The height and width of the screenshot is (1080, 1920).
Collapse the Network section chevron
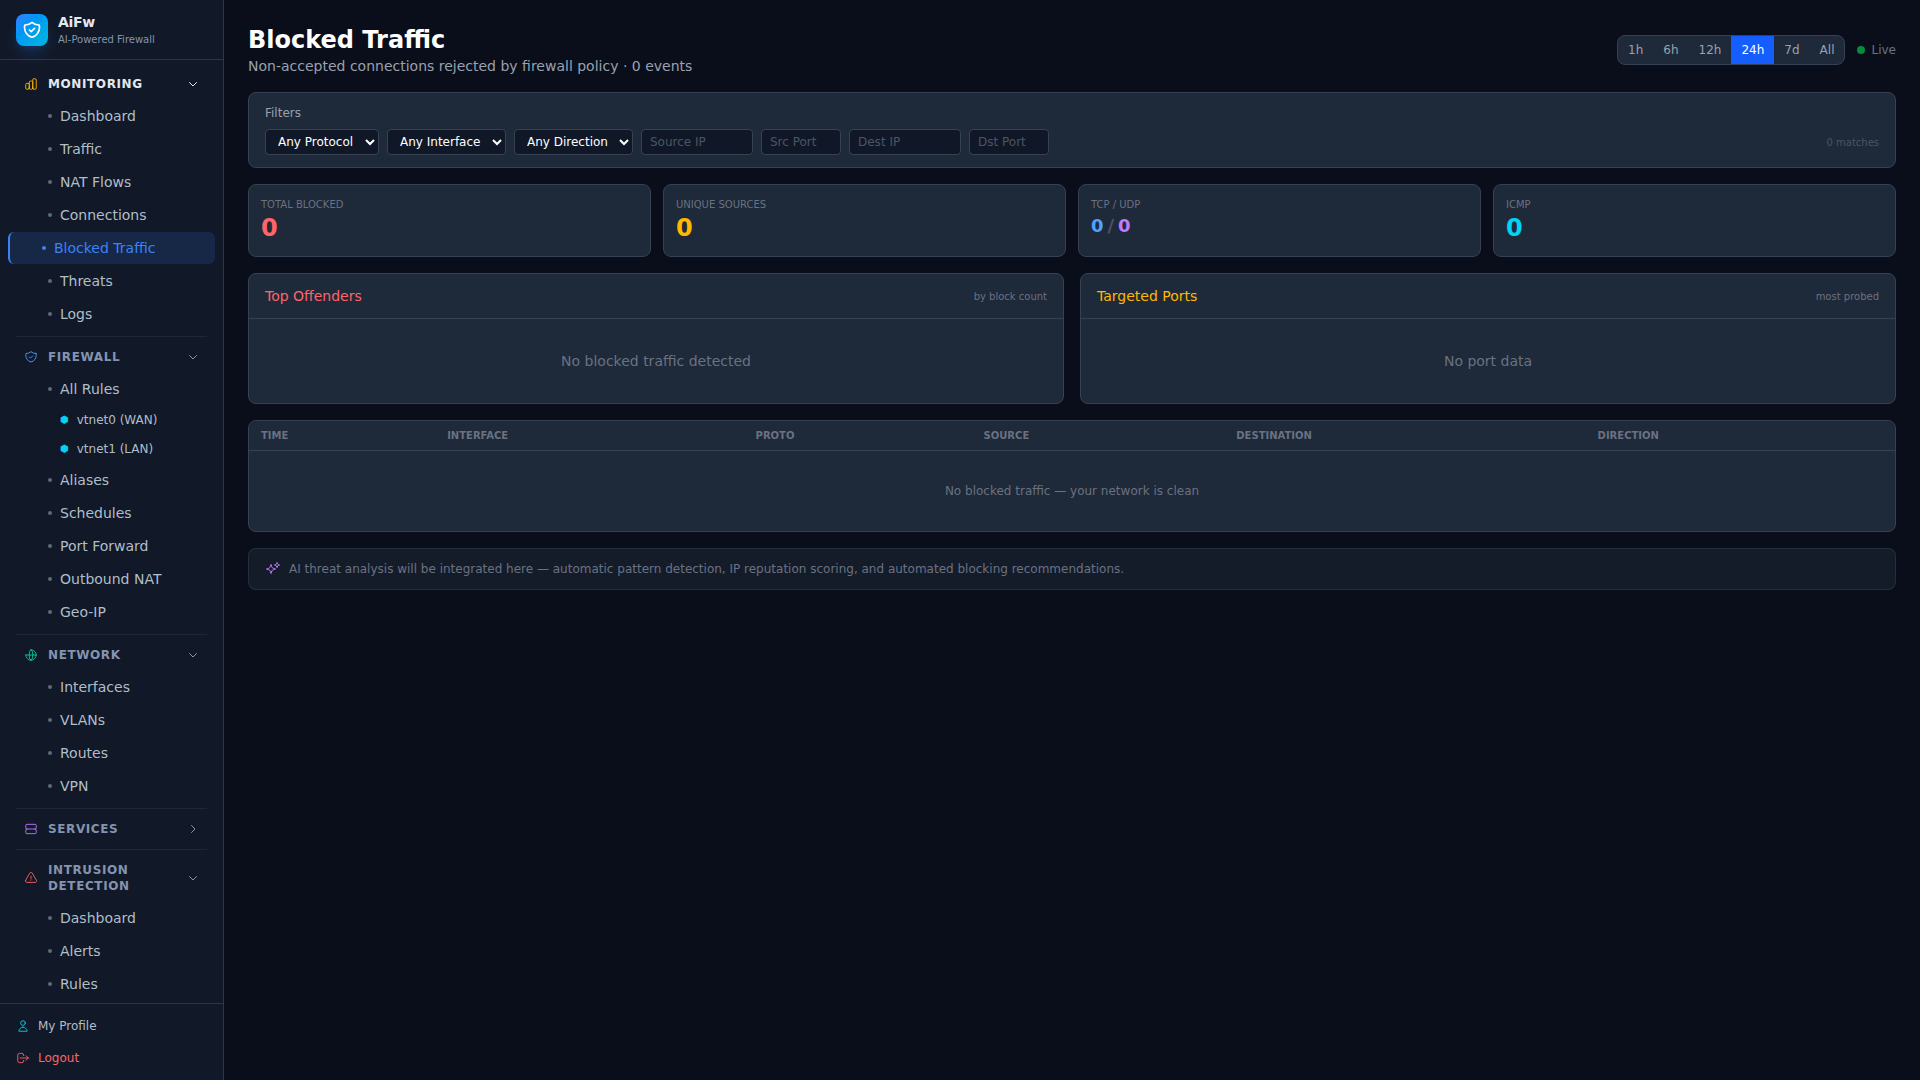pyautogui.click(x=193, y=655)
